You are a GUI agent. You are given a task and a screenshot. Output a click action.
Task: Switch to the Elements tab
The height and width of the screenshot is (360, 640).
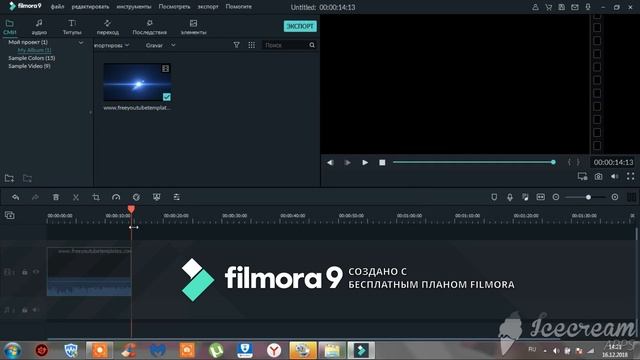point(193,27)
